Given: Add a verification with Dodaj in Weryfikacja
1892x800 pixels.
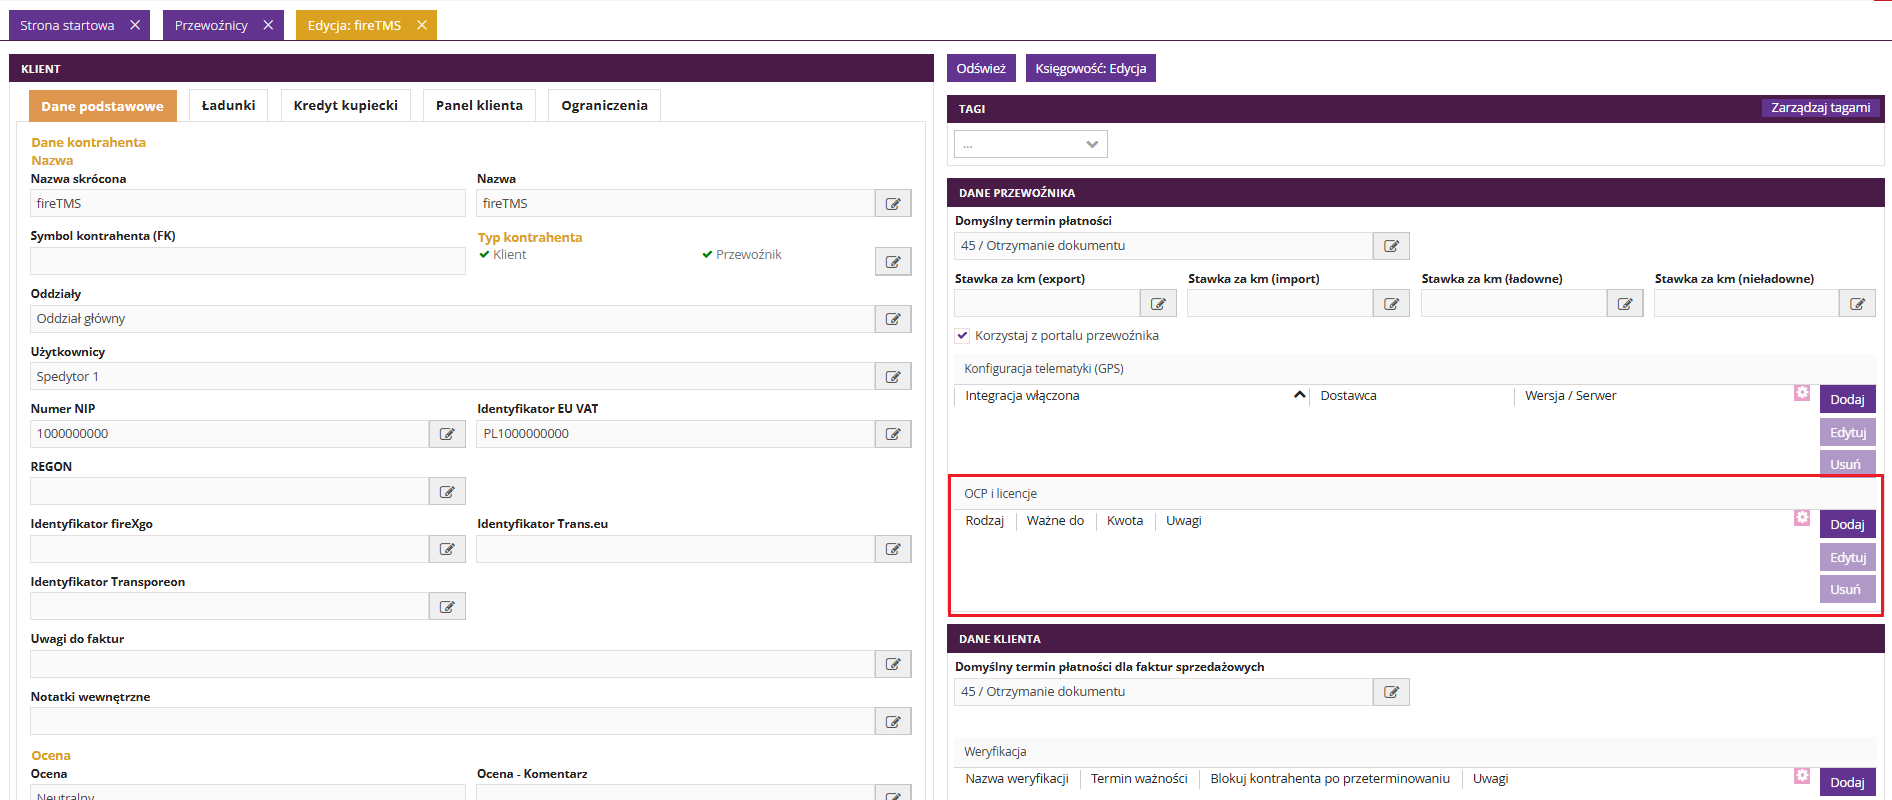Looking at the screenshot, I should tap(1847, 782).
